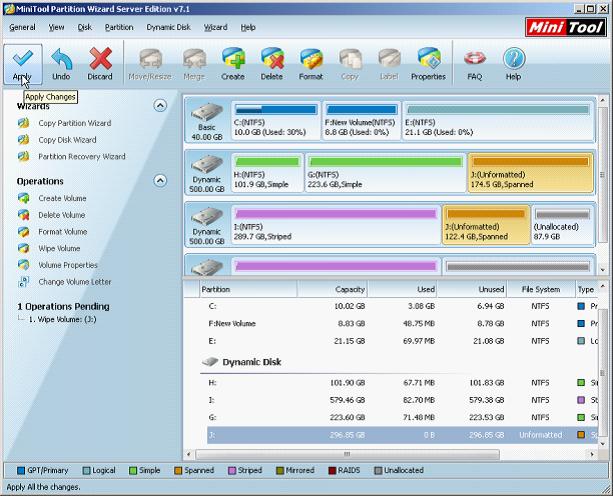
Task: Launch the Copy Partition Wizard link
Action: pyautogui.click(x=75, y=123)
